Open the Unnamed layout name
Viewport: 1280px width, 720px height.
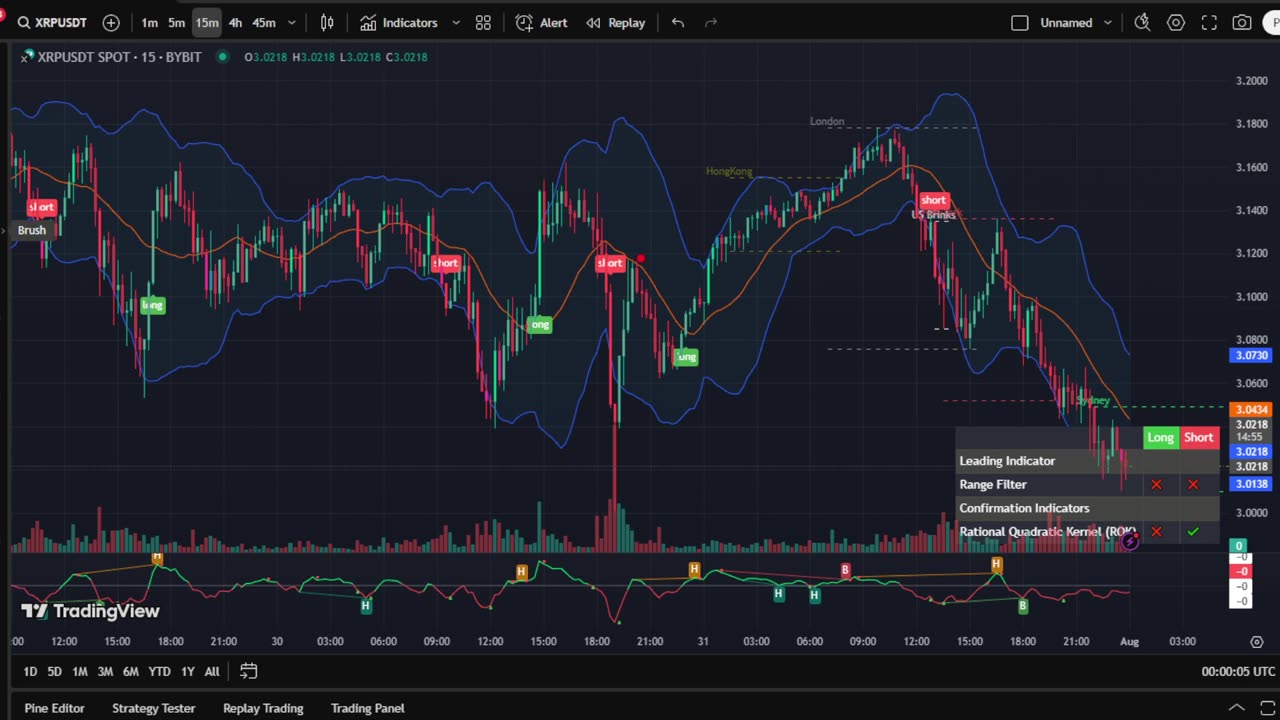1066,22
